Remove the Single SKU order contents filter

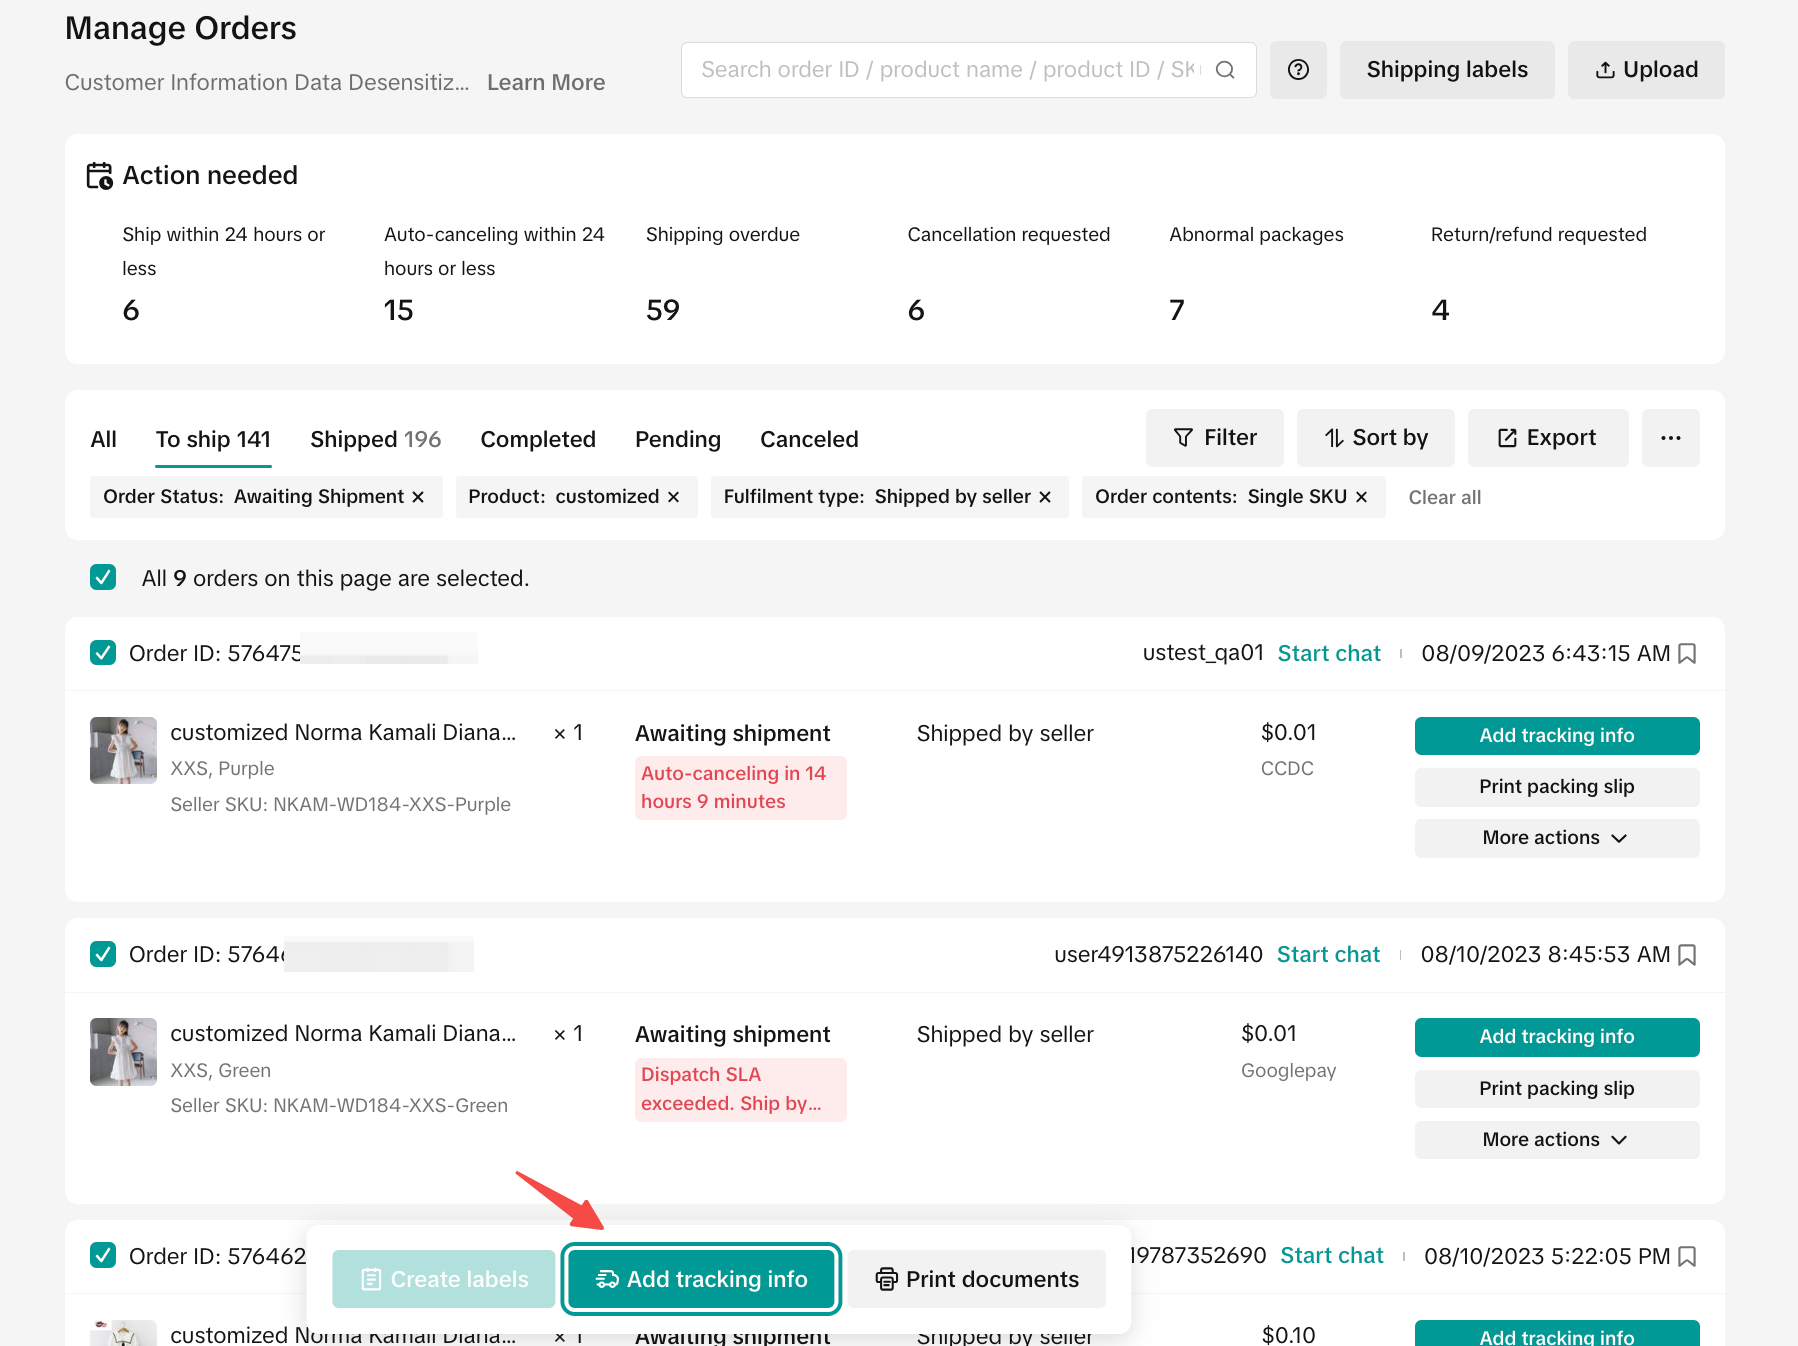click(x=1362, y=497)
